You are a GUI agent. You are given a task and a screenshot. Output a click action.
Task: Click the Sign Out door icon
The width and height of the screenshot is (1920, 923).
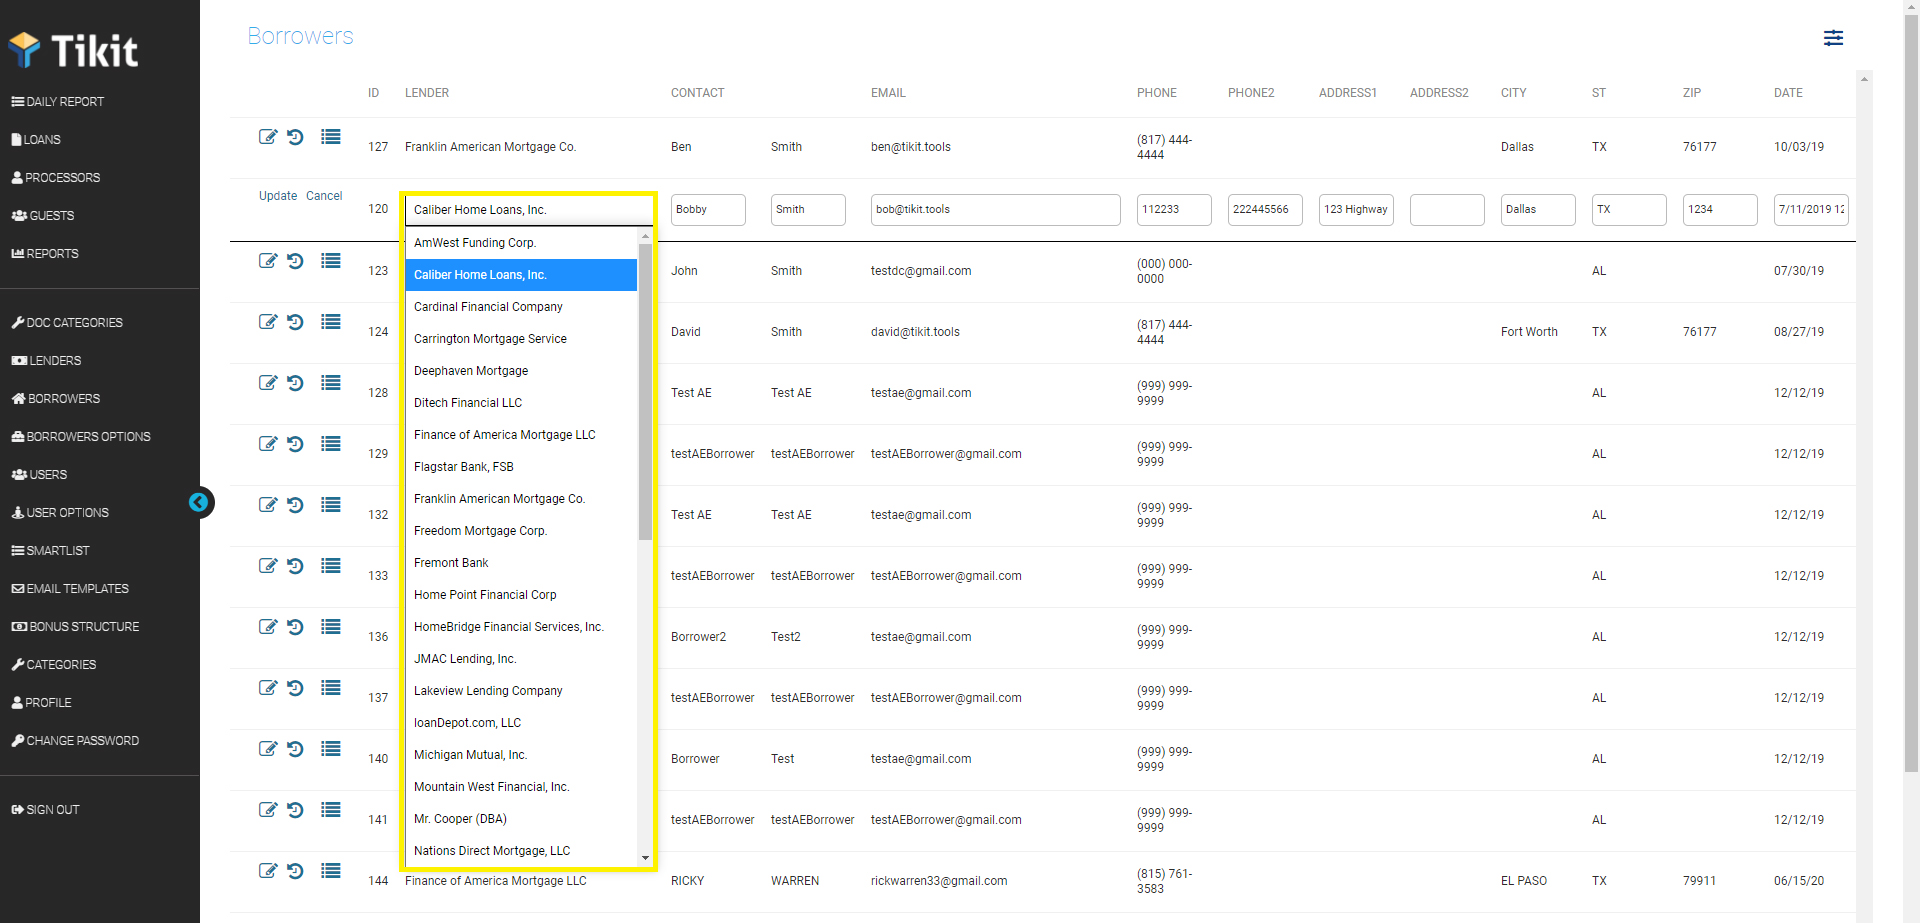(x=18, y=809)
